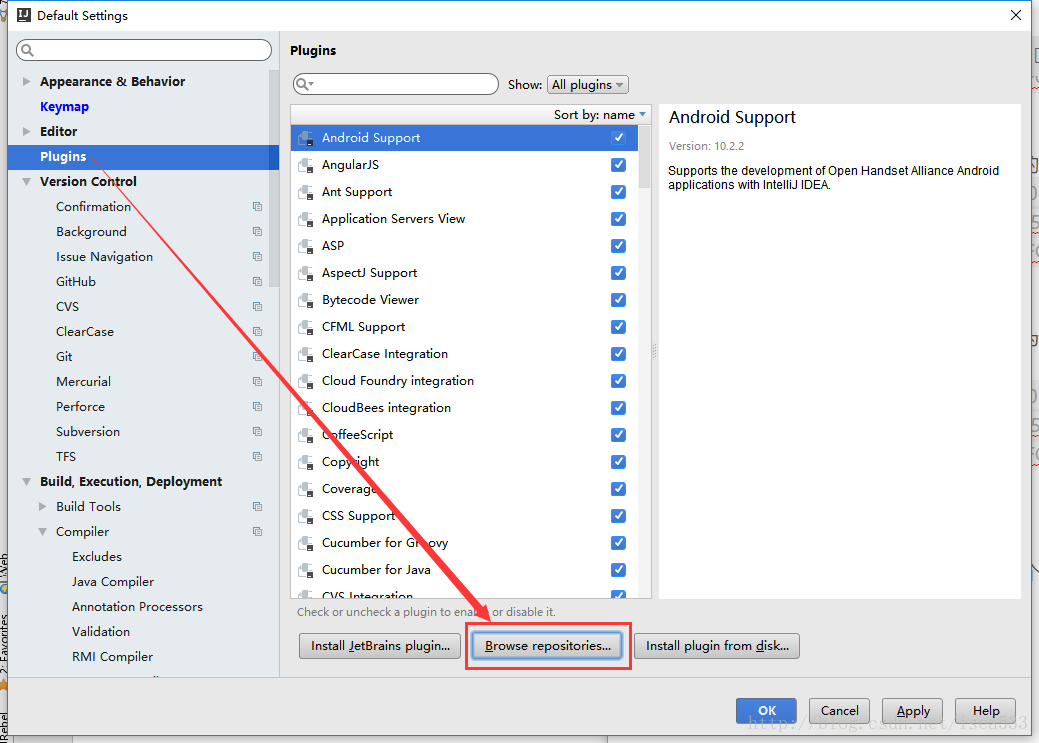The height and width of the screenshot is (743, 1039).
Task: Select the CloudBees integration row
Action: [465, 408]
